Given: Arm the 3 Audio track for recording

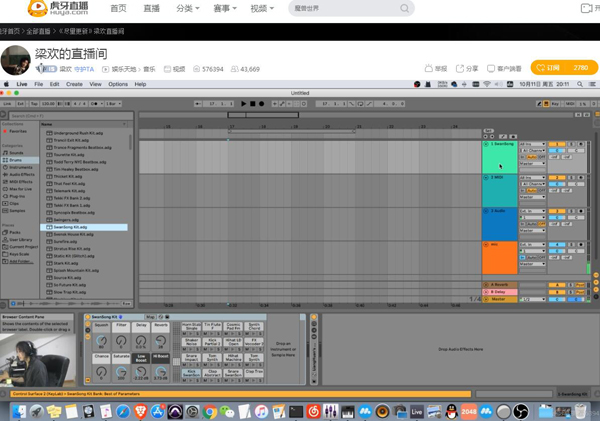Looking at the screenshot, I should point(581,211).
